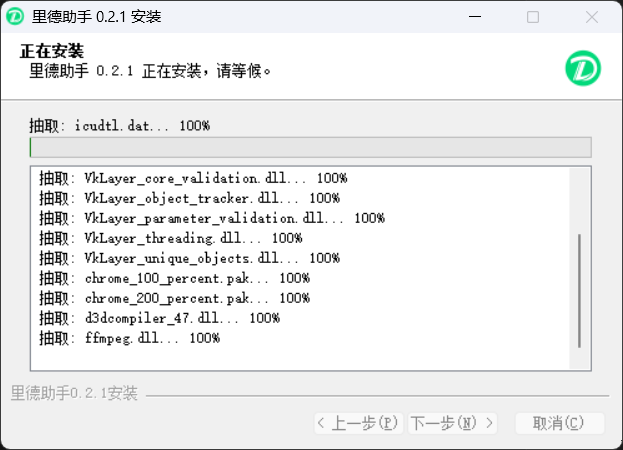Viewport: 623px width, 450px height.
Task: Click the installation progress bar
Action: coord(311,147)
